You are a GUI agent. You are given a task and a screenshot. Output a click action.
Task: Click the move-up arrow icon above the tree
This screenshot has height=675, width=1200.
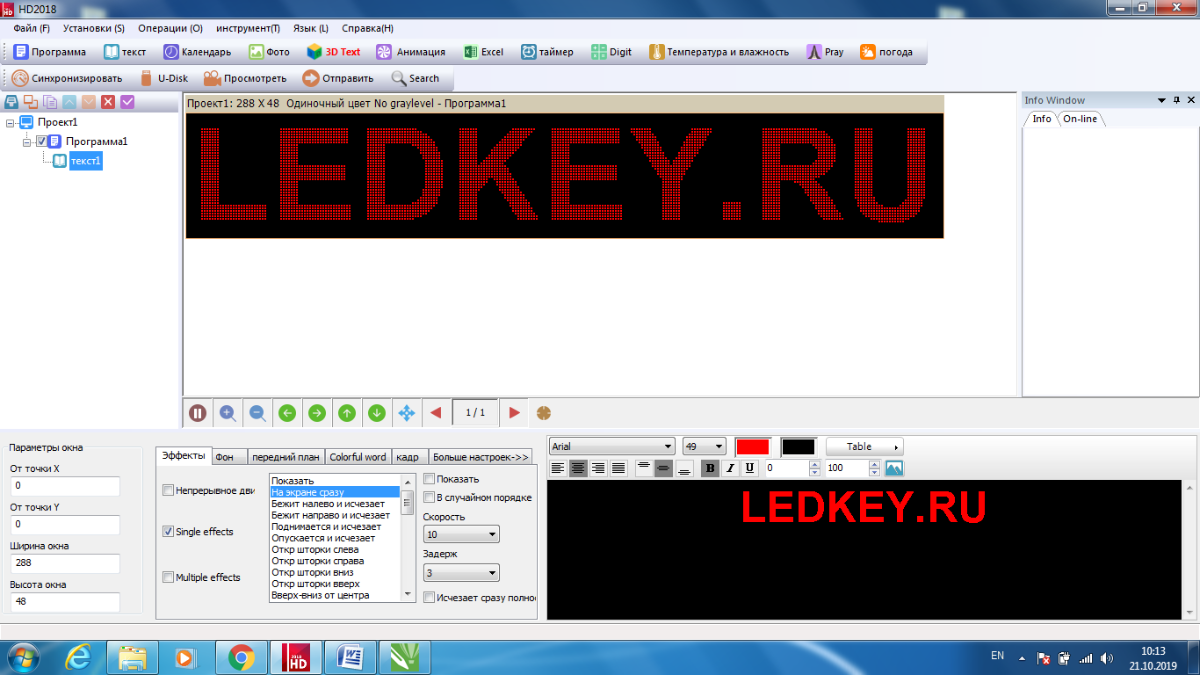click(69, 102)
